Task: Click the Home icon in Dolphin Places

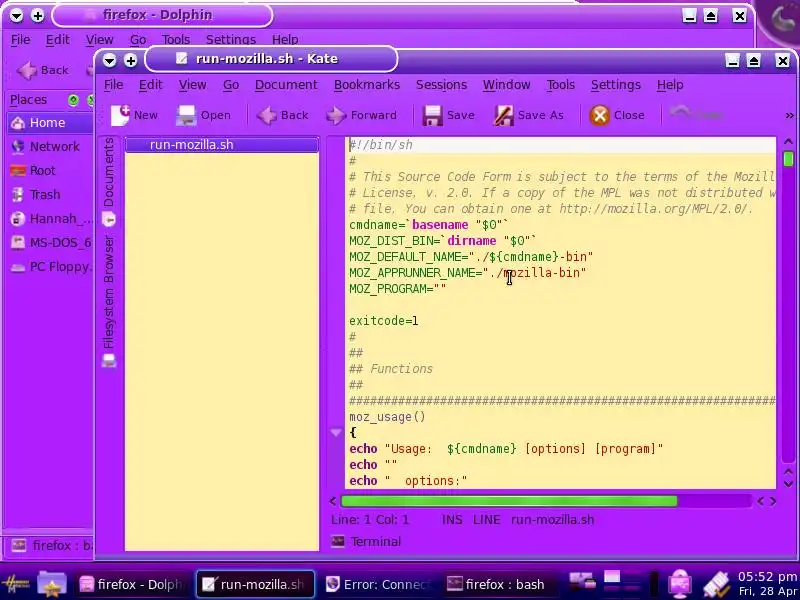Action: coord(18,122)
